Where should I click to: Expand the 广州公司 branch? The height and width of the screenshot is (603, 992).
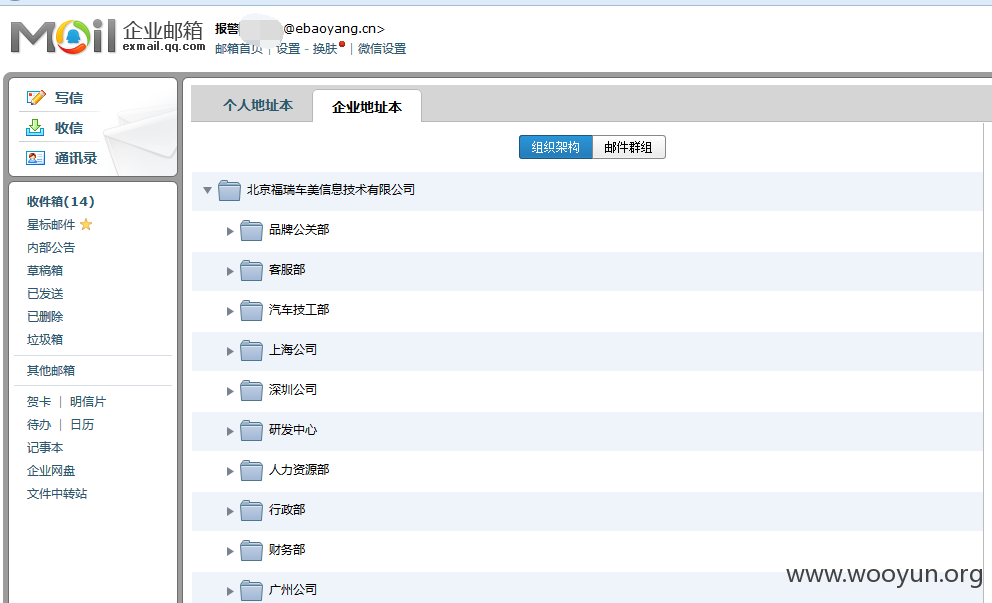(x=230, y=591)
